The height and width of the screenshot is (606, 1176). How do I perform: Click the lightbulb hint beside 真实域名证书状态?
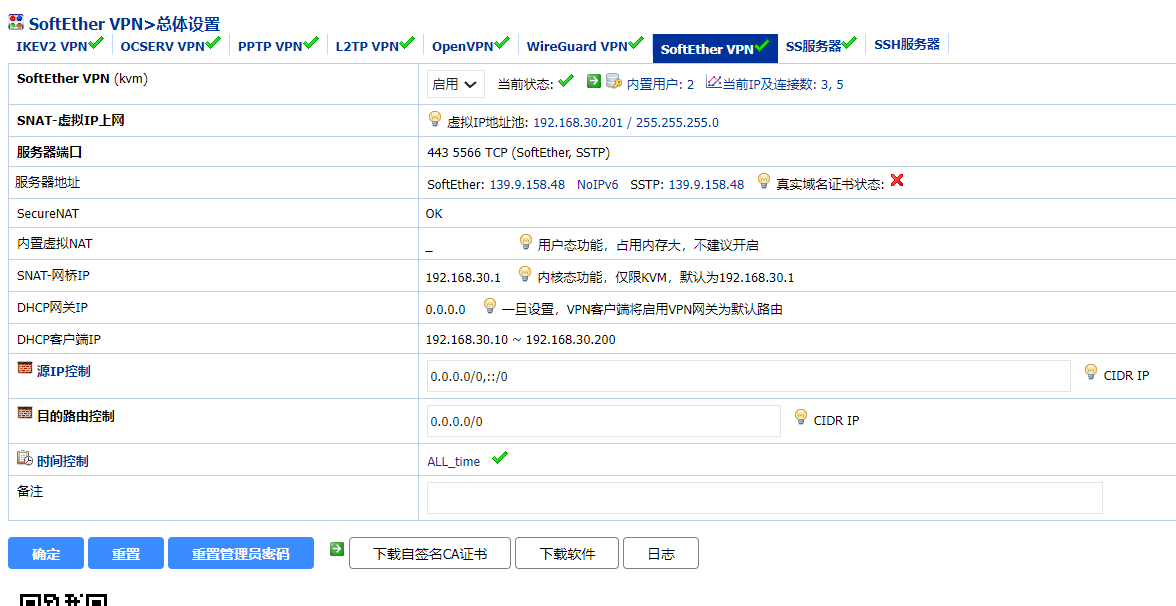pyautogui.click(x=764, y=180)
